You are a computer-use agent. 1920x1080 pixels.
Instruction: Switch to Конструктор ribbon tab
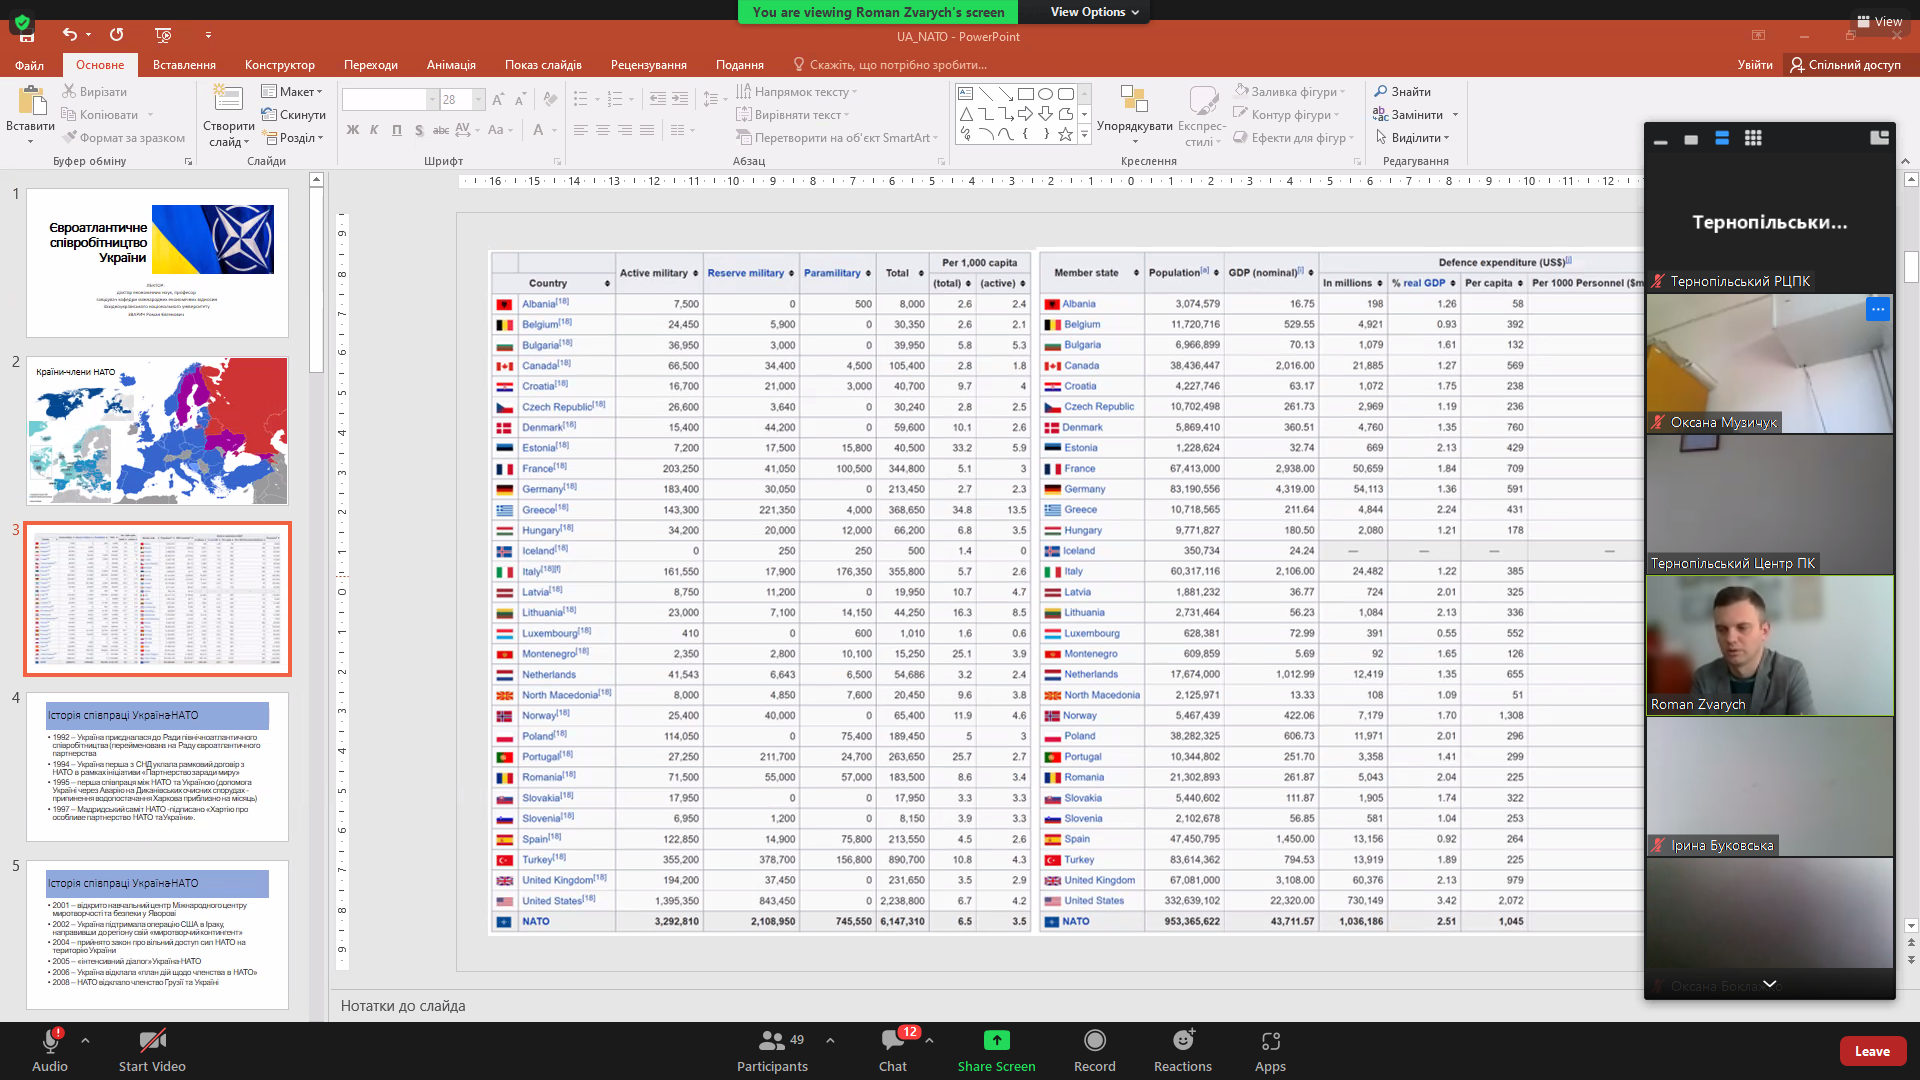279,65
